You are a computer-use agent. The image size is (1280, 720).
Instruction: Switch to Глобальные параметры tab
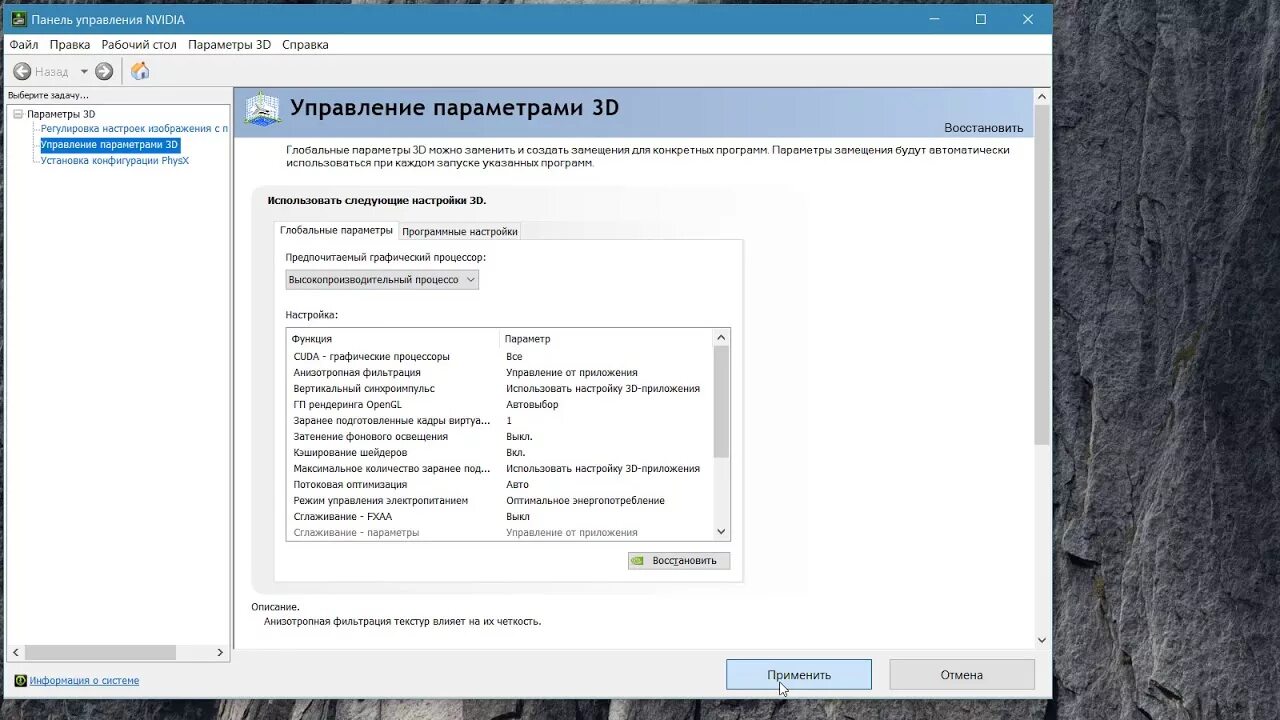(x=336, y=230)
